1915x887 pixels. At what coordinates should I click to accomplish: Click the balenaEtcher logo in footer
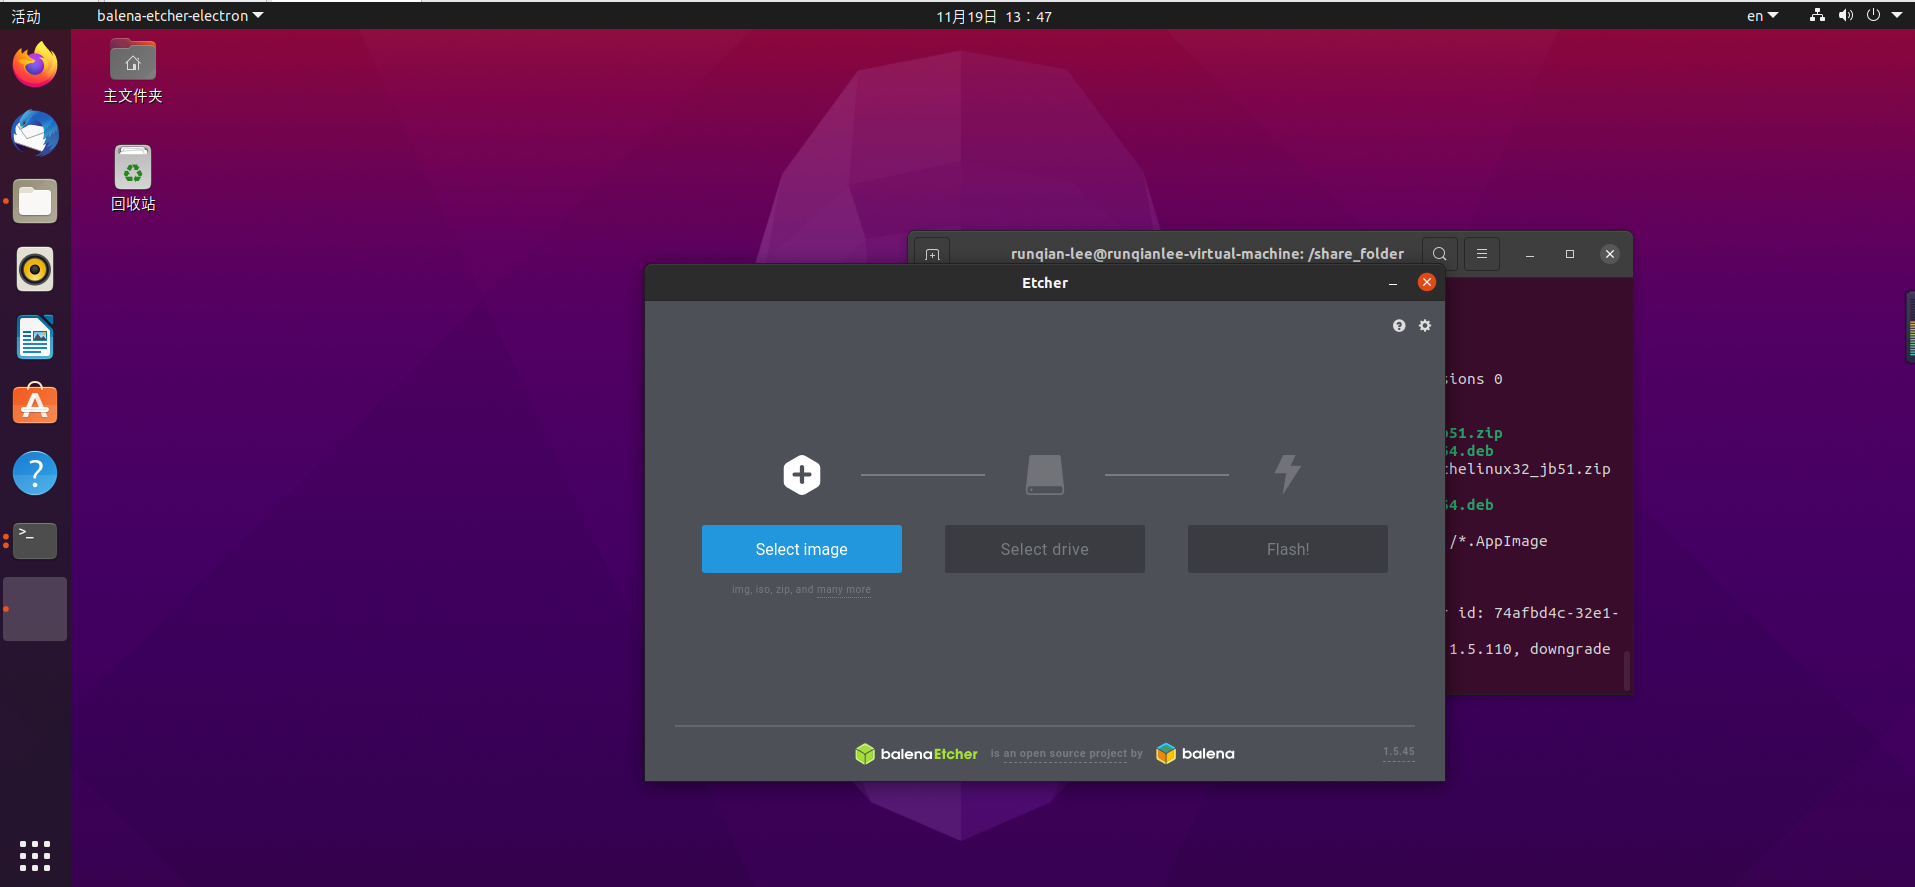916,754
